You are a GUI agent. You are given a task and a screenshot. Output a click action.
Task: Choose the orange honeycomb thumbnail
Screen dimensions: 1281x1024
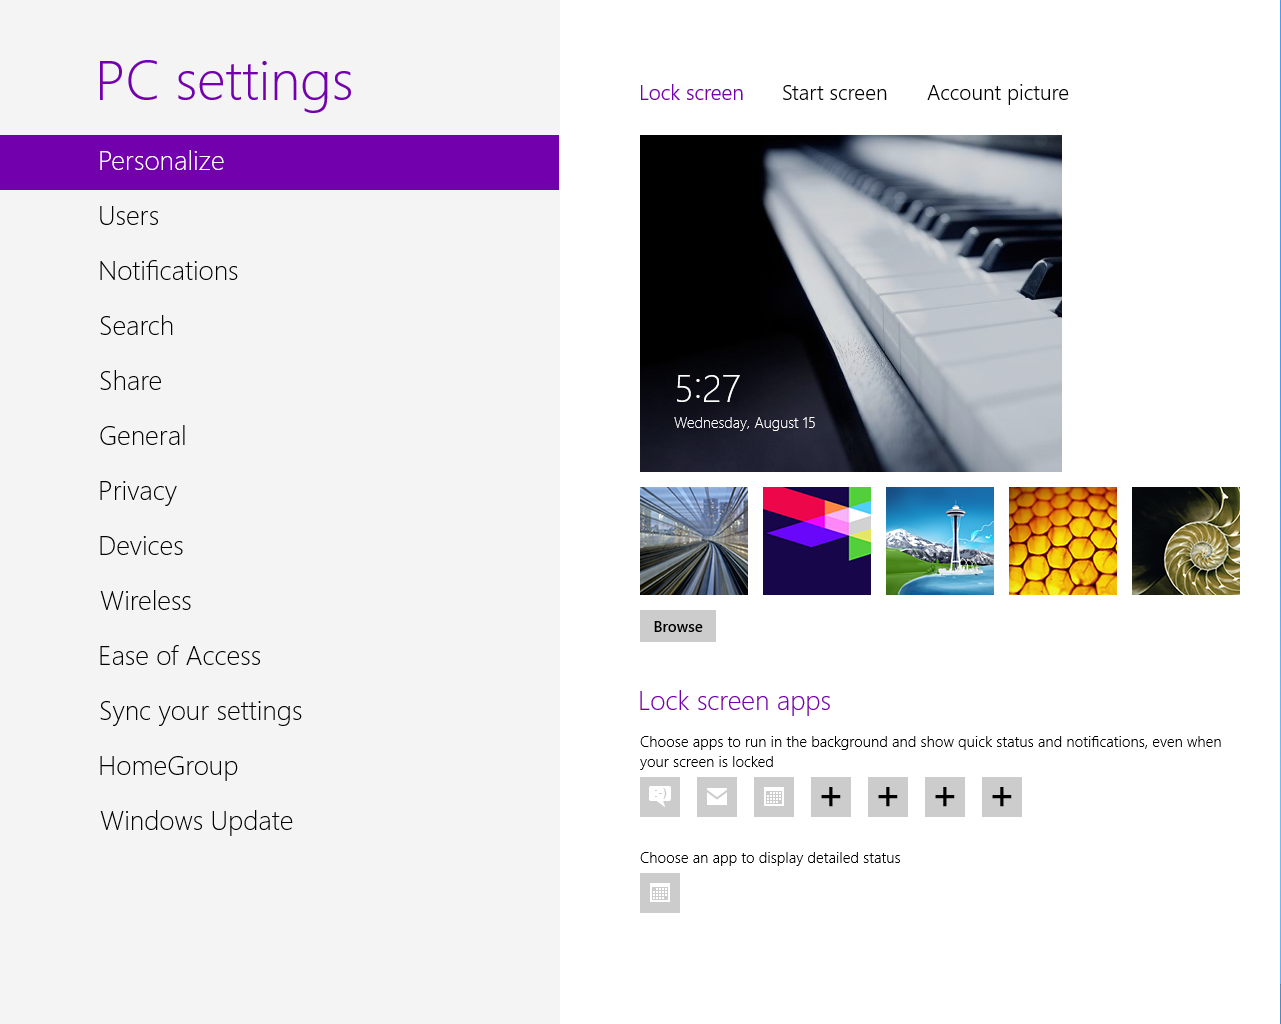(x=1063, y=541)
